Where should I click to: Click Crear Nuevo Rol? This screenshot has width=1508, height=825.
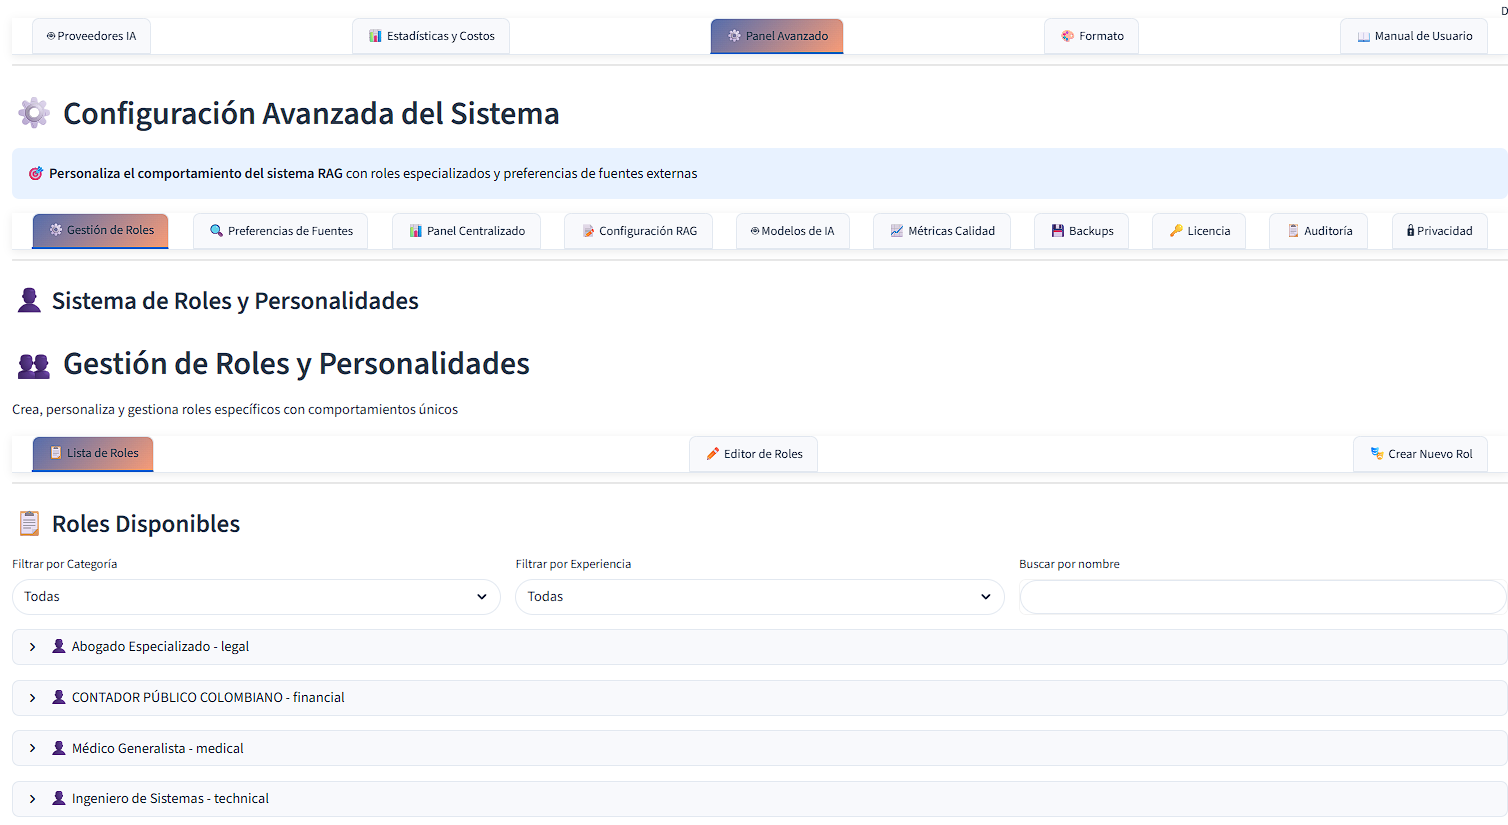click(x=1420, y=453)
